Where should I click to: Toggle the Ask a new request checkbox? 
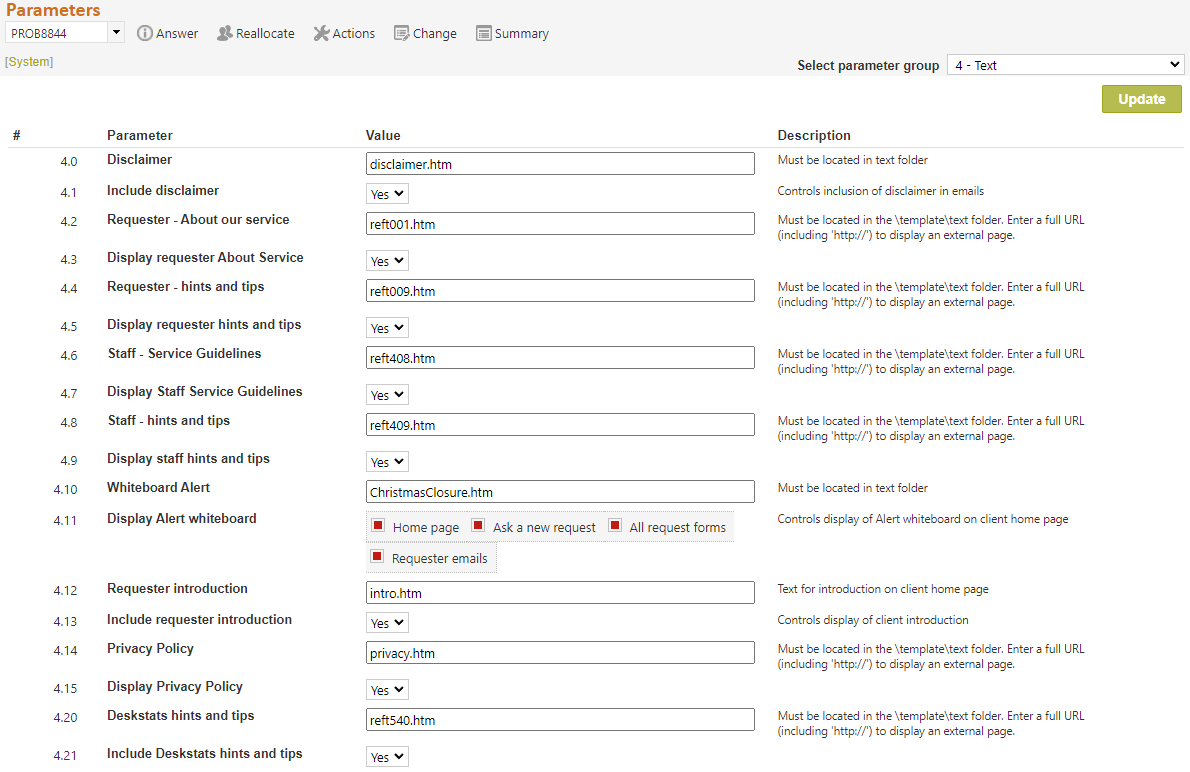pyautogui.click(x=478, y=525)
